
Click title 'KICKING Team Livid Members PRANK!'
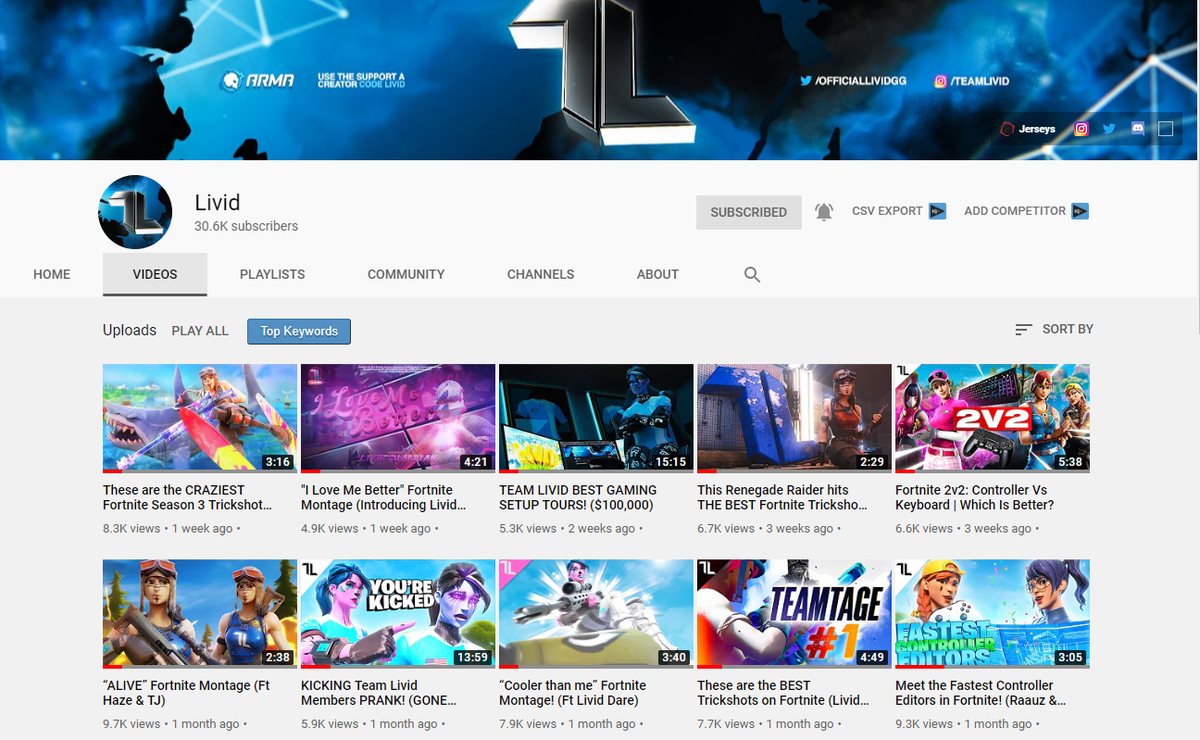coord(379,693)
